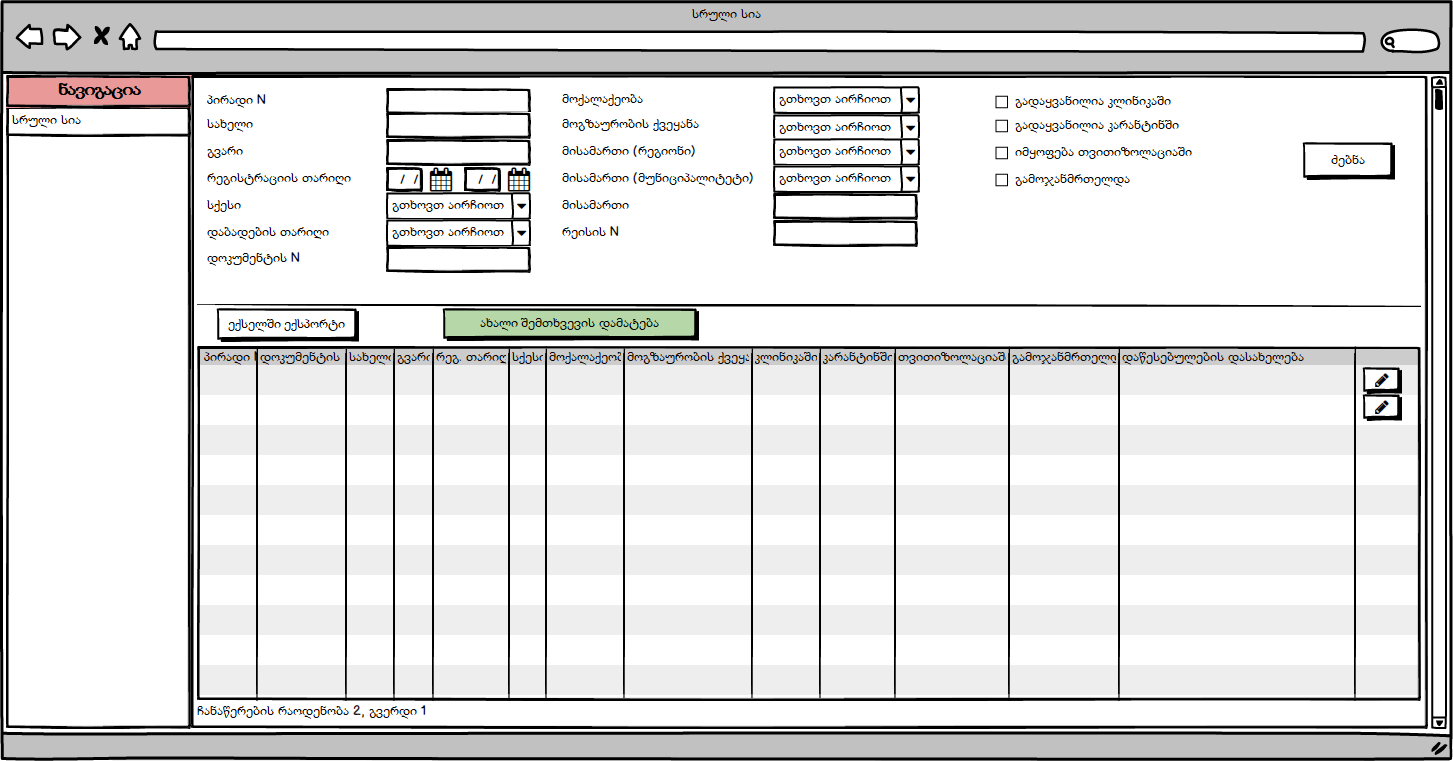Select სრული სია in navigation panel
The height and width of the screenshot is (761, 1453).
point(98,121)
